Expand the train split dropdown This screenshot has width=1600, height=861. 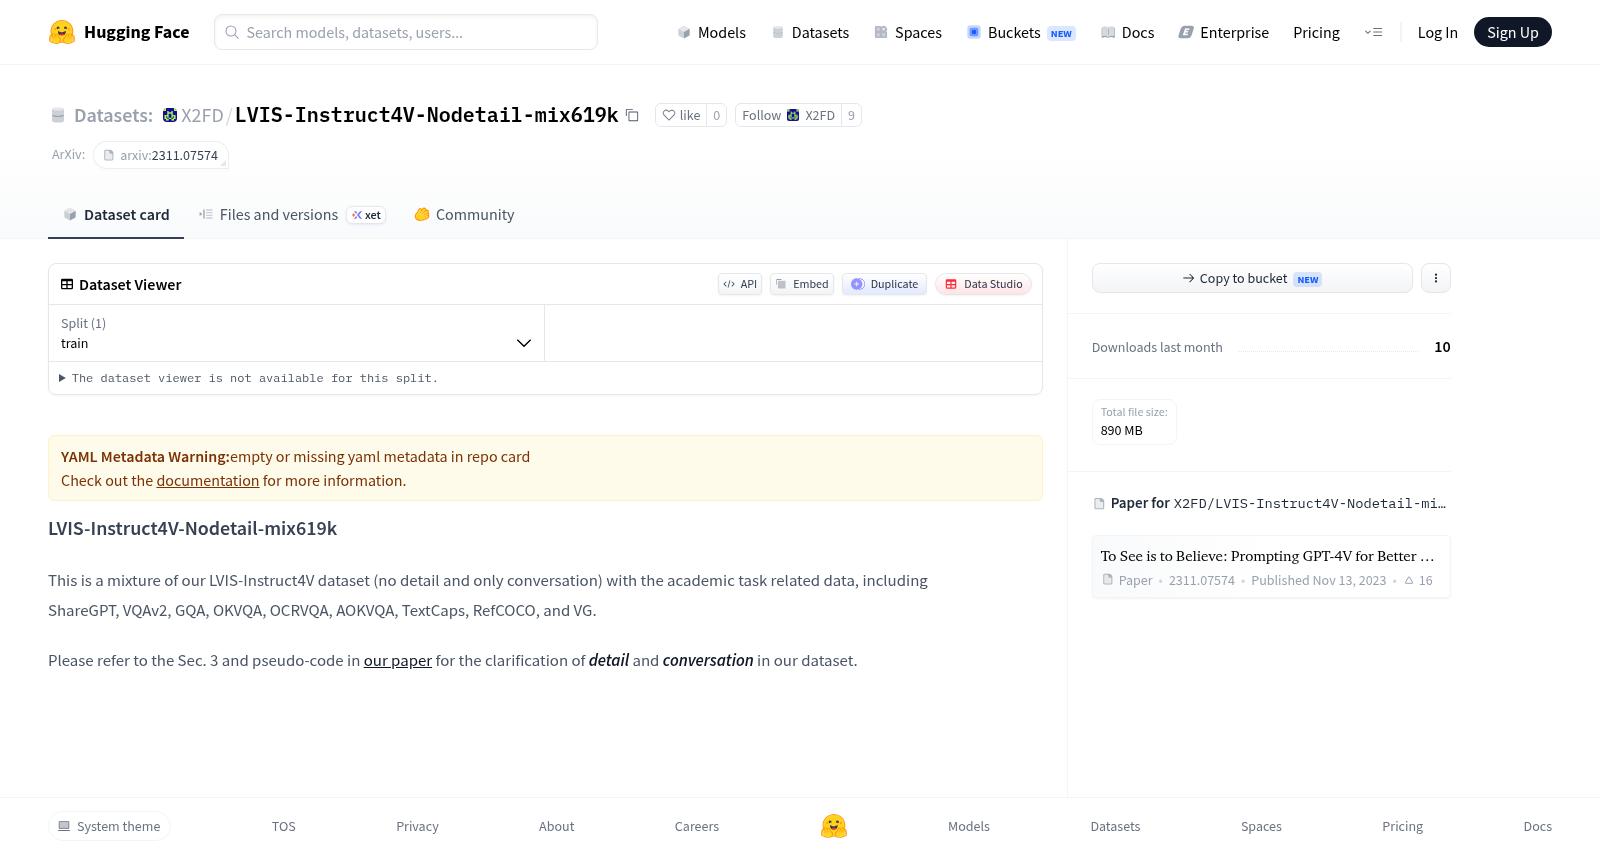tap(297, 333)
